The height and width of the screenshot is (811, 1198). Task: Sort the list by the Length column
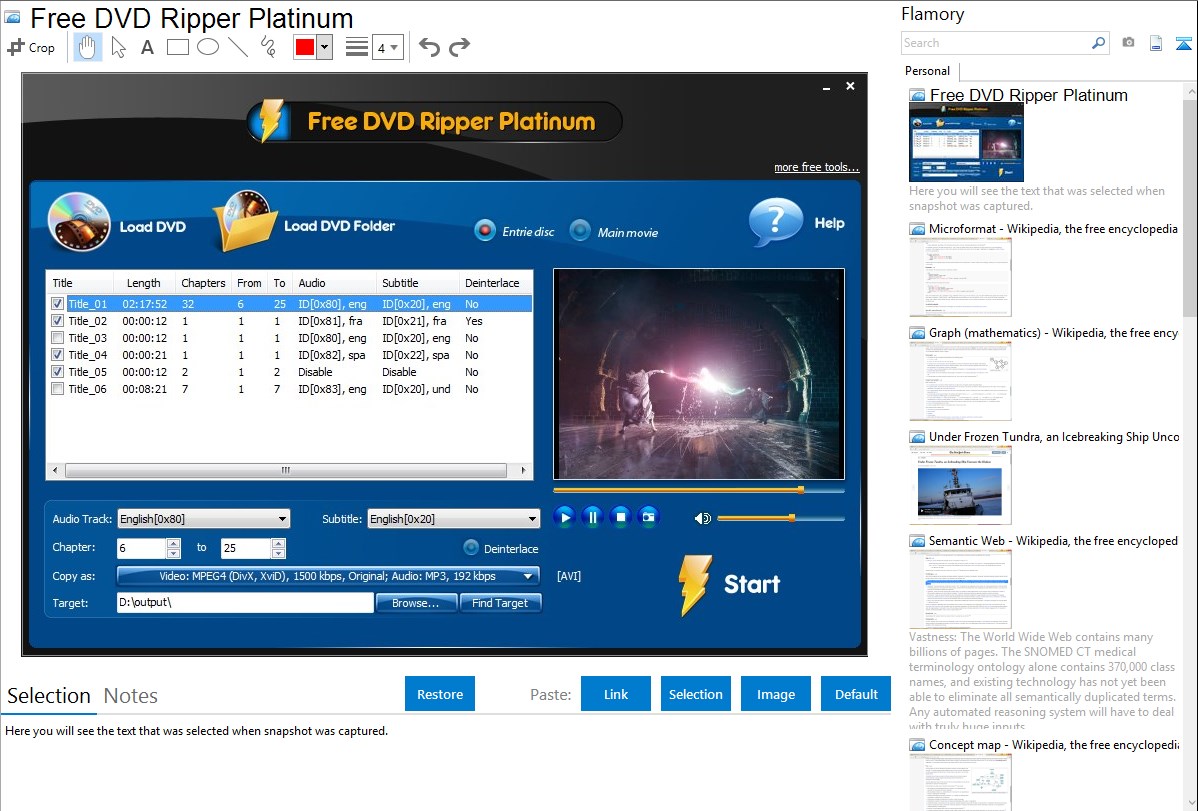click(x=144, y=283)
